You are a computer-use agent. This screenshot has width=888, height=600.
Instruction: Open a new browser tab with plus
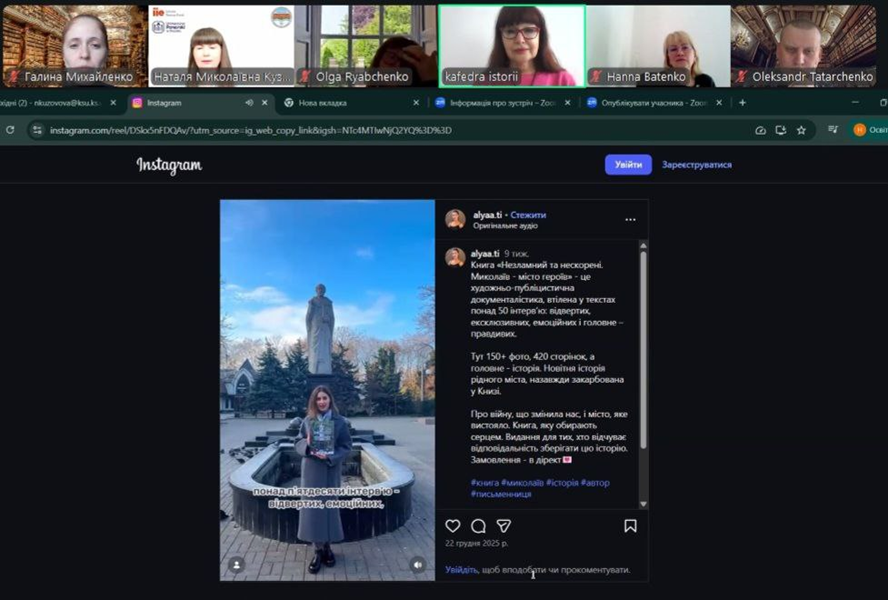742,102
